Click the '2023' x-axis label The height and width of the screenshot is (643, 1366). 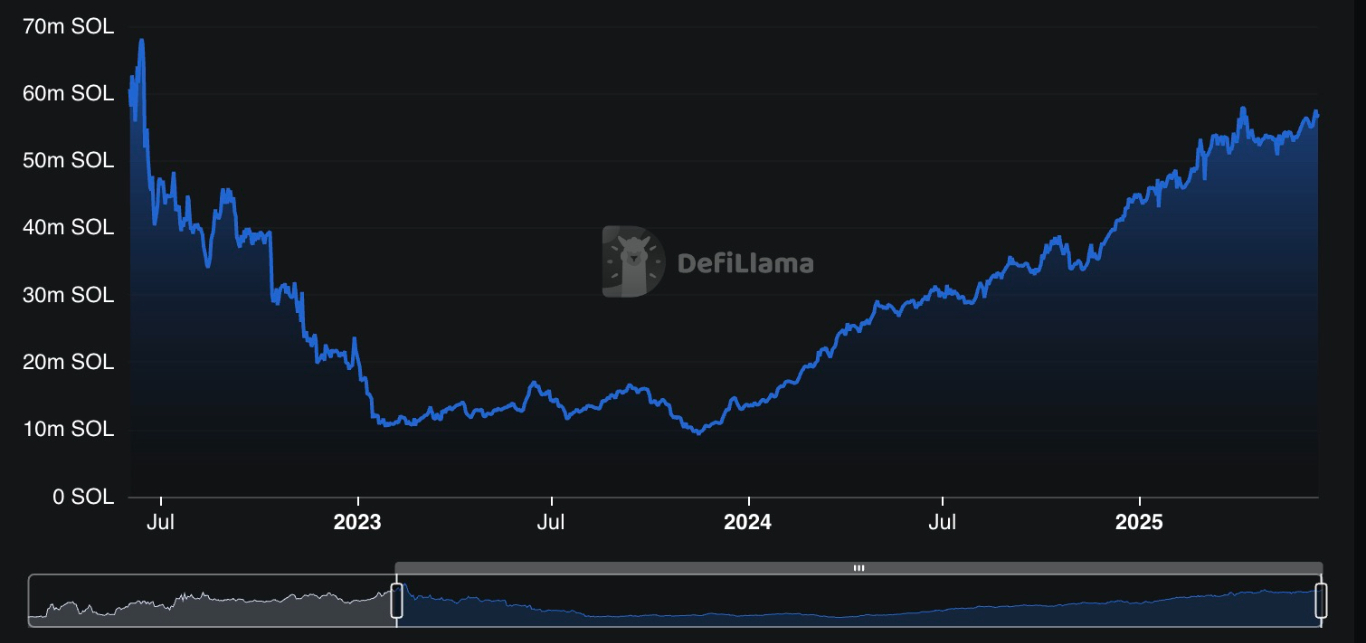pyautogui.click(x=358, y=523)
